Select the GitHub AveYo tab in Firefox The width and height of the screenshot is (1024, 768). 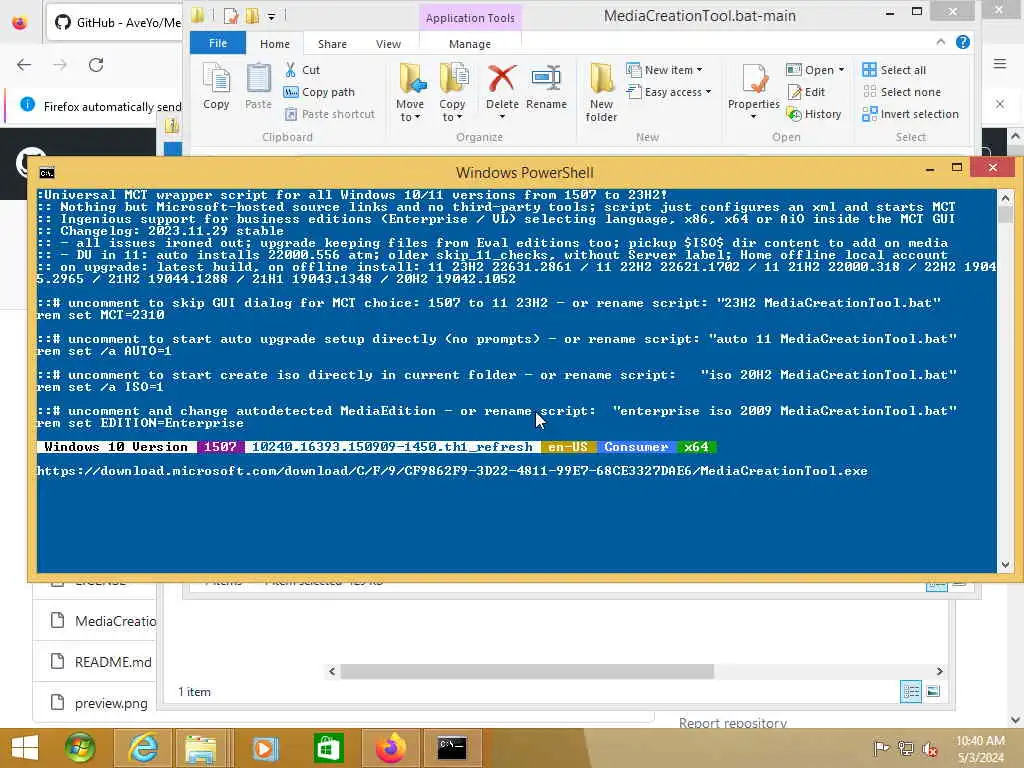pyautogui.click(x=116, y=22)
